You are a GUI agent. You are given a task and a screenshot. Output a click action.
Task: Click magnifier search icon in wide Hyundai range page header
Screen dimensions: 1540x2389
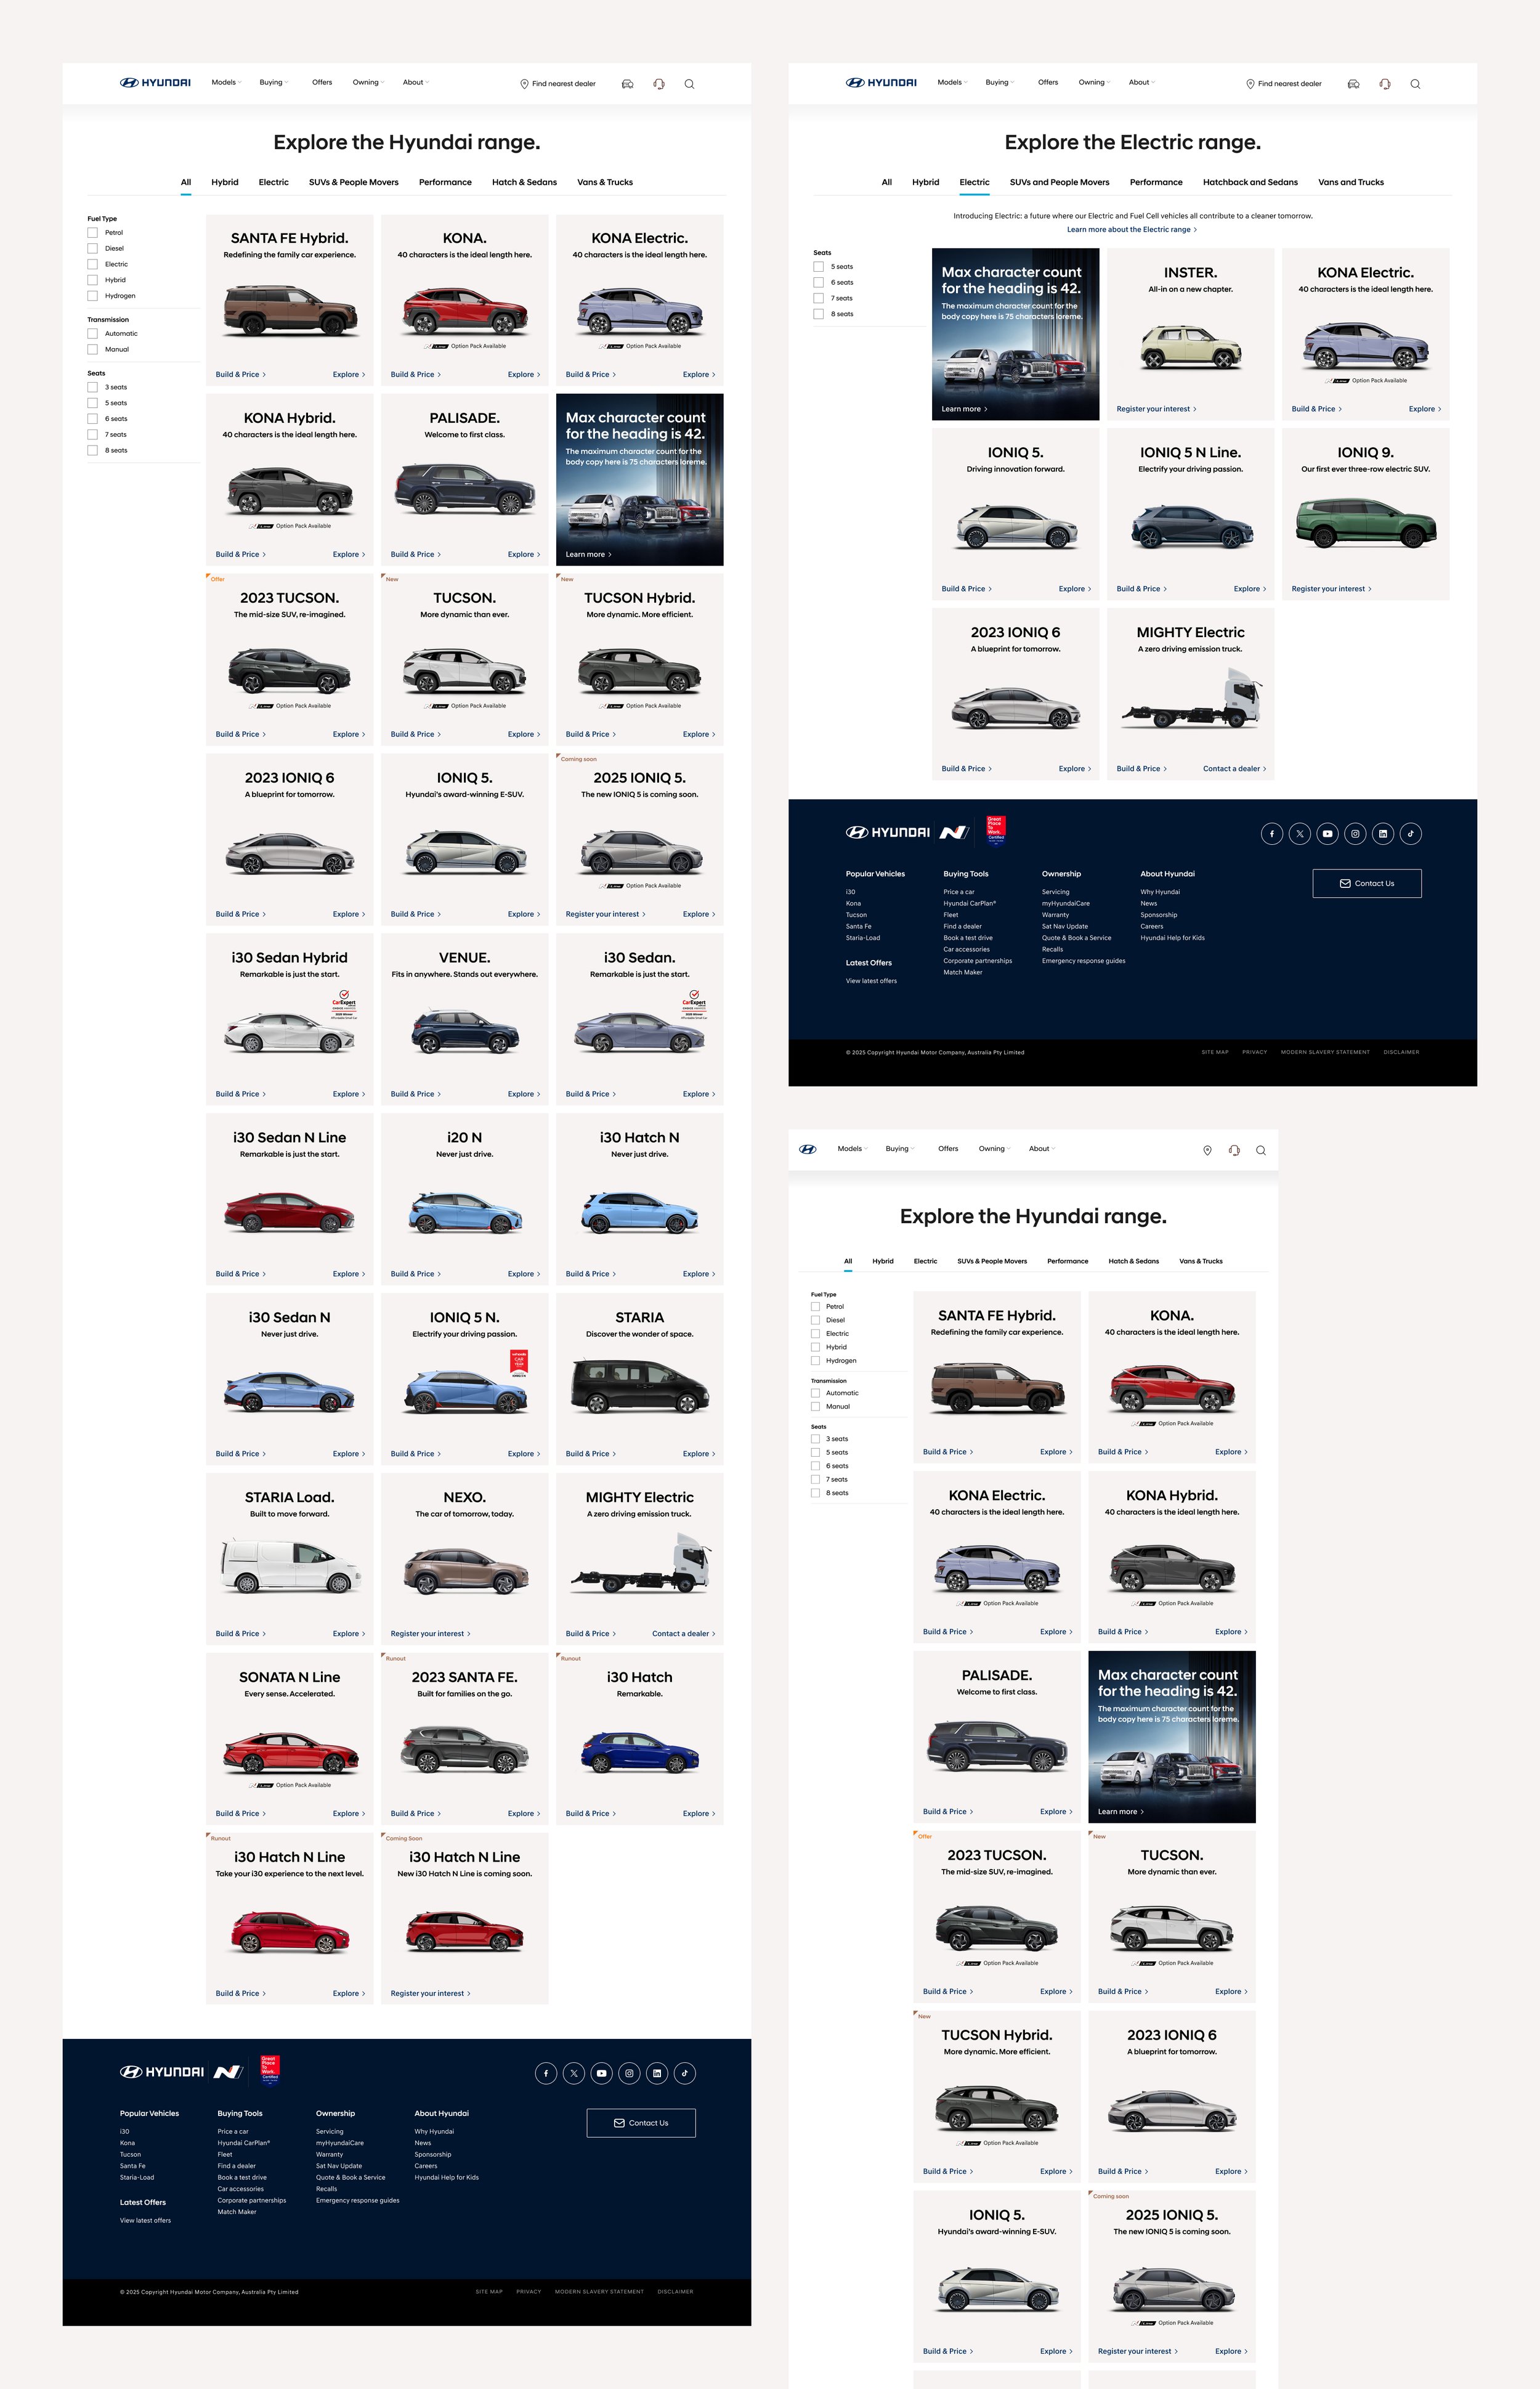click(689, 84)
